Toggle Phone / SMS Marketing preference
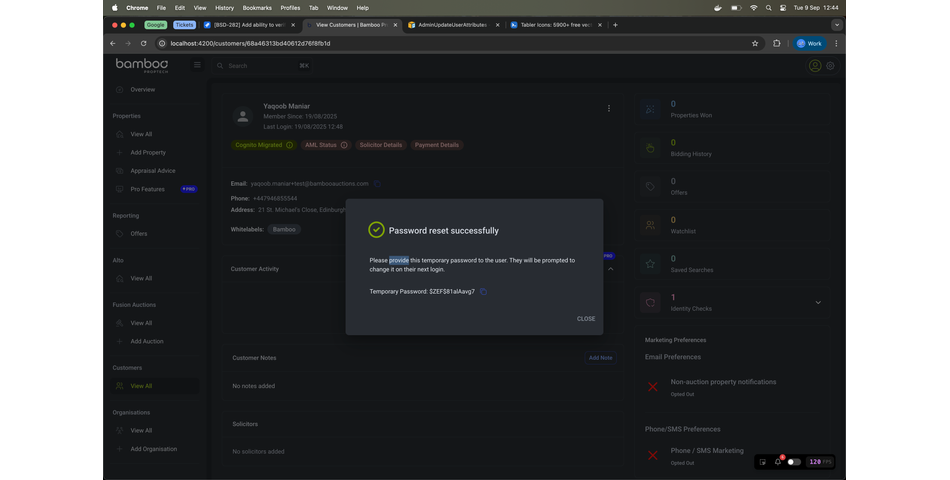Image resolution: width=950 pixels, height=480 pixels. [x=653, y=455]
